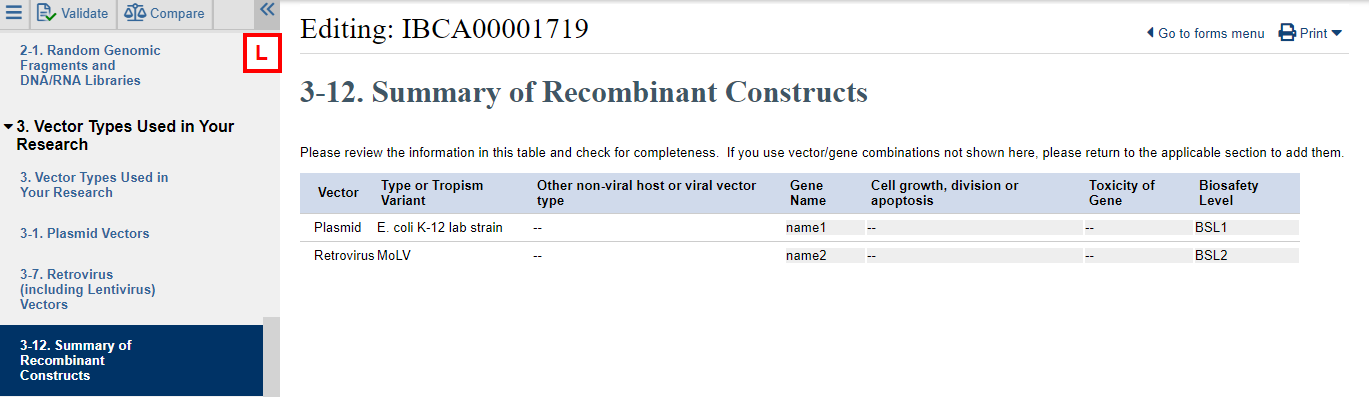Click the Compare scales icon
This screenshot has width=1369, height=397.
point(135,13)
